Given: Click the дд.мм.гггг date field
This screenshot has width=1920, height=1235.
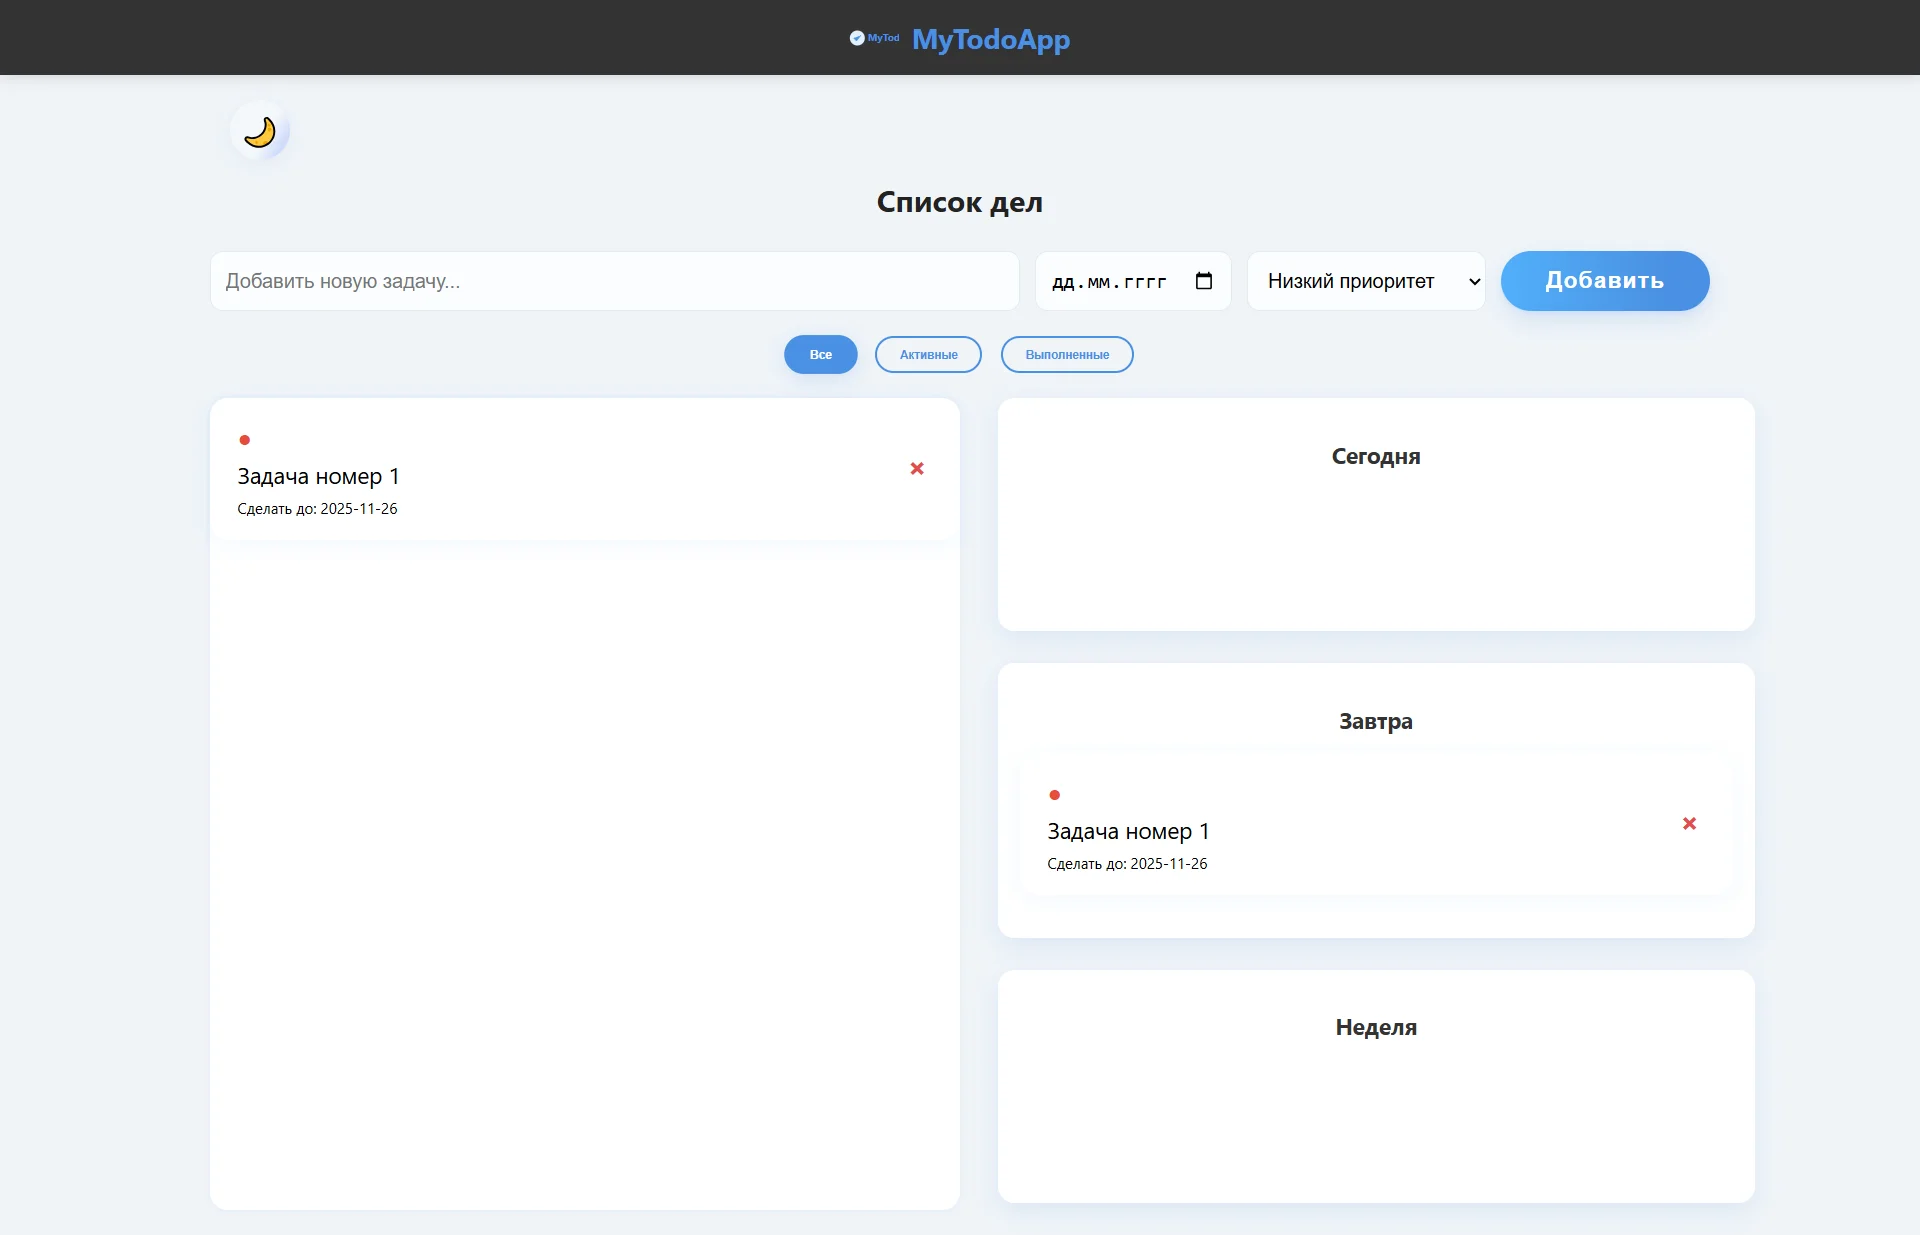Looking at the screenshot, I should coord(1110,282).
